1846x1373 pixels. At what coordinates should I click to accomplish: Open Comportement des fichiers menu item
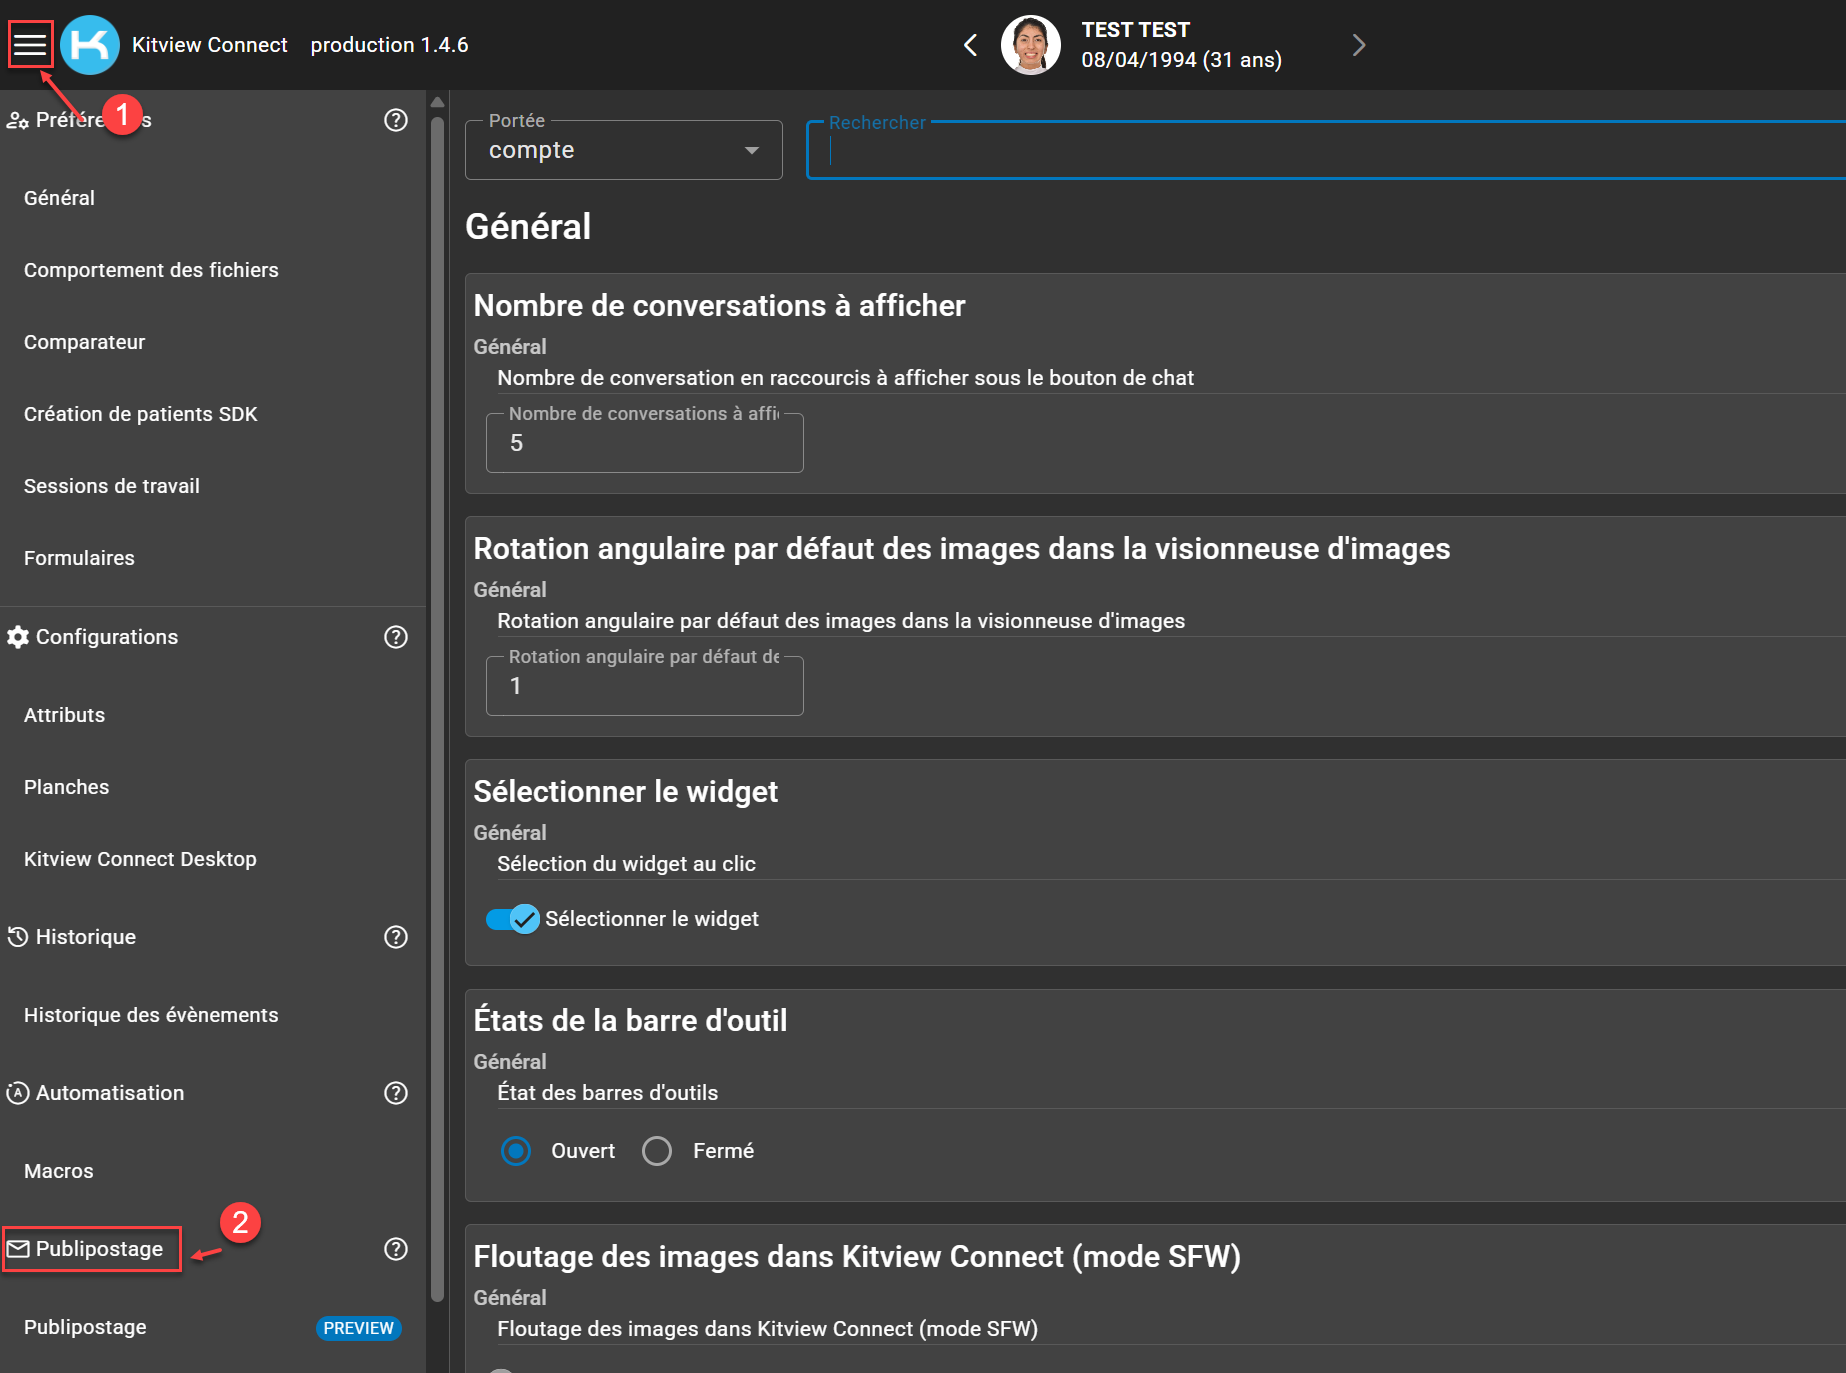151,270
